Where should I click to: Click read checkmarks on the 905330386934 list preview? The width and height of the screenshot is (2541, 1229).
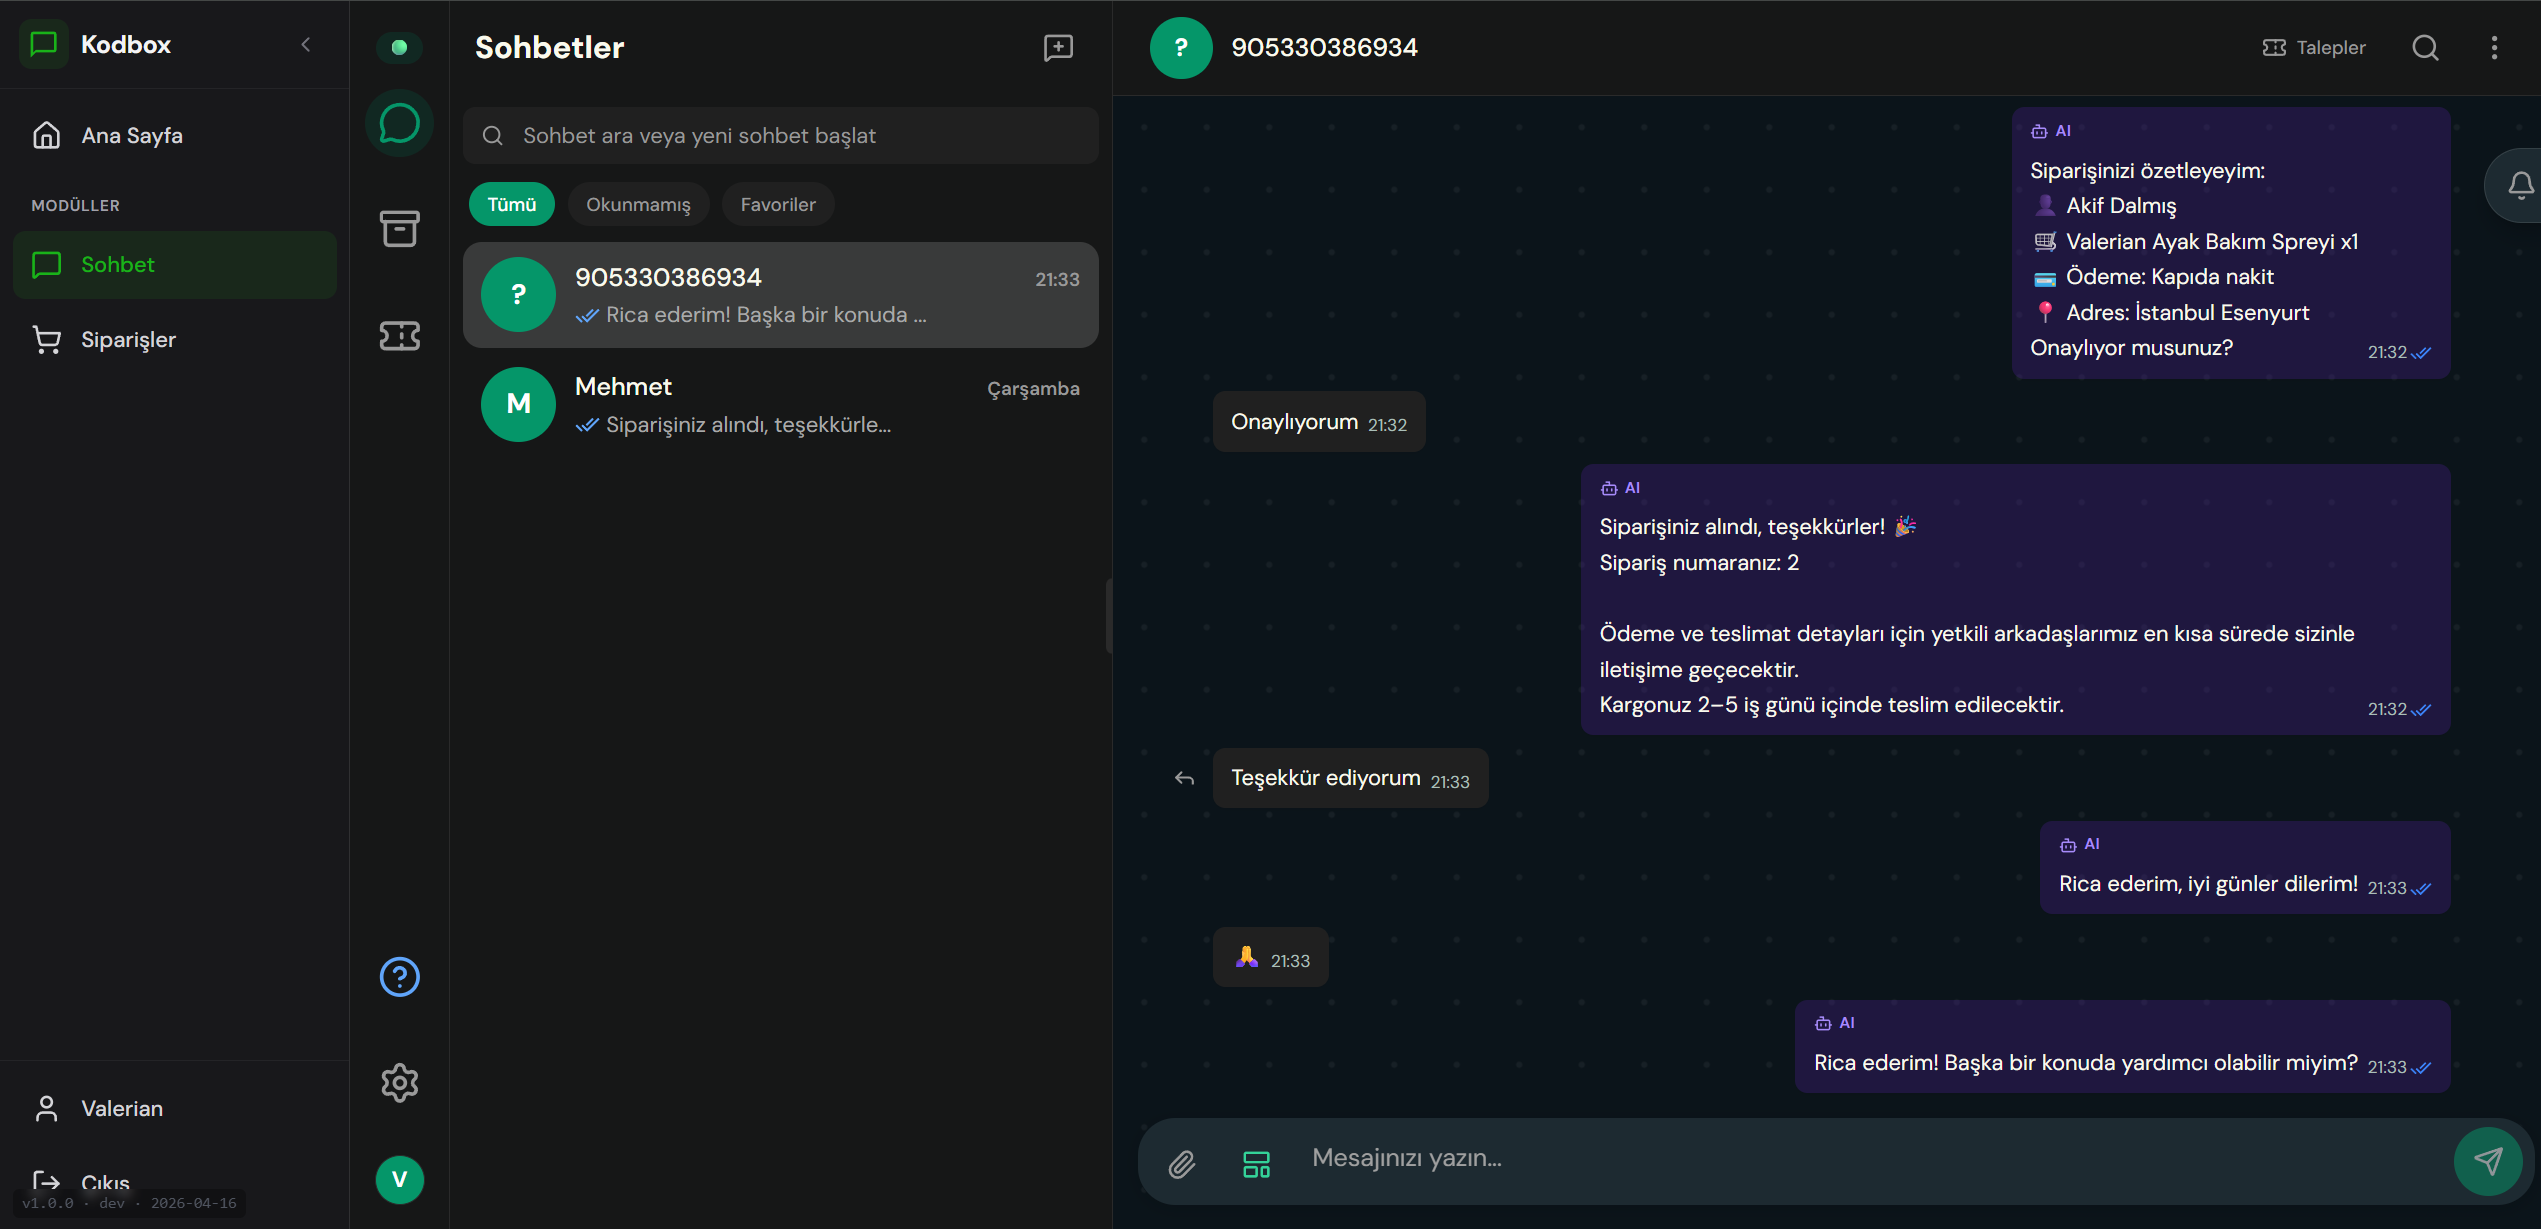click(587, 315)
